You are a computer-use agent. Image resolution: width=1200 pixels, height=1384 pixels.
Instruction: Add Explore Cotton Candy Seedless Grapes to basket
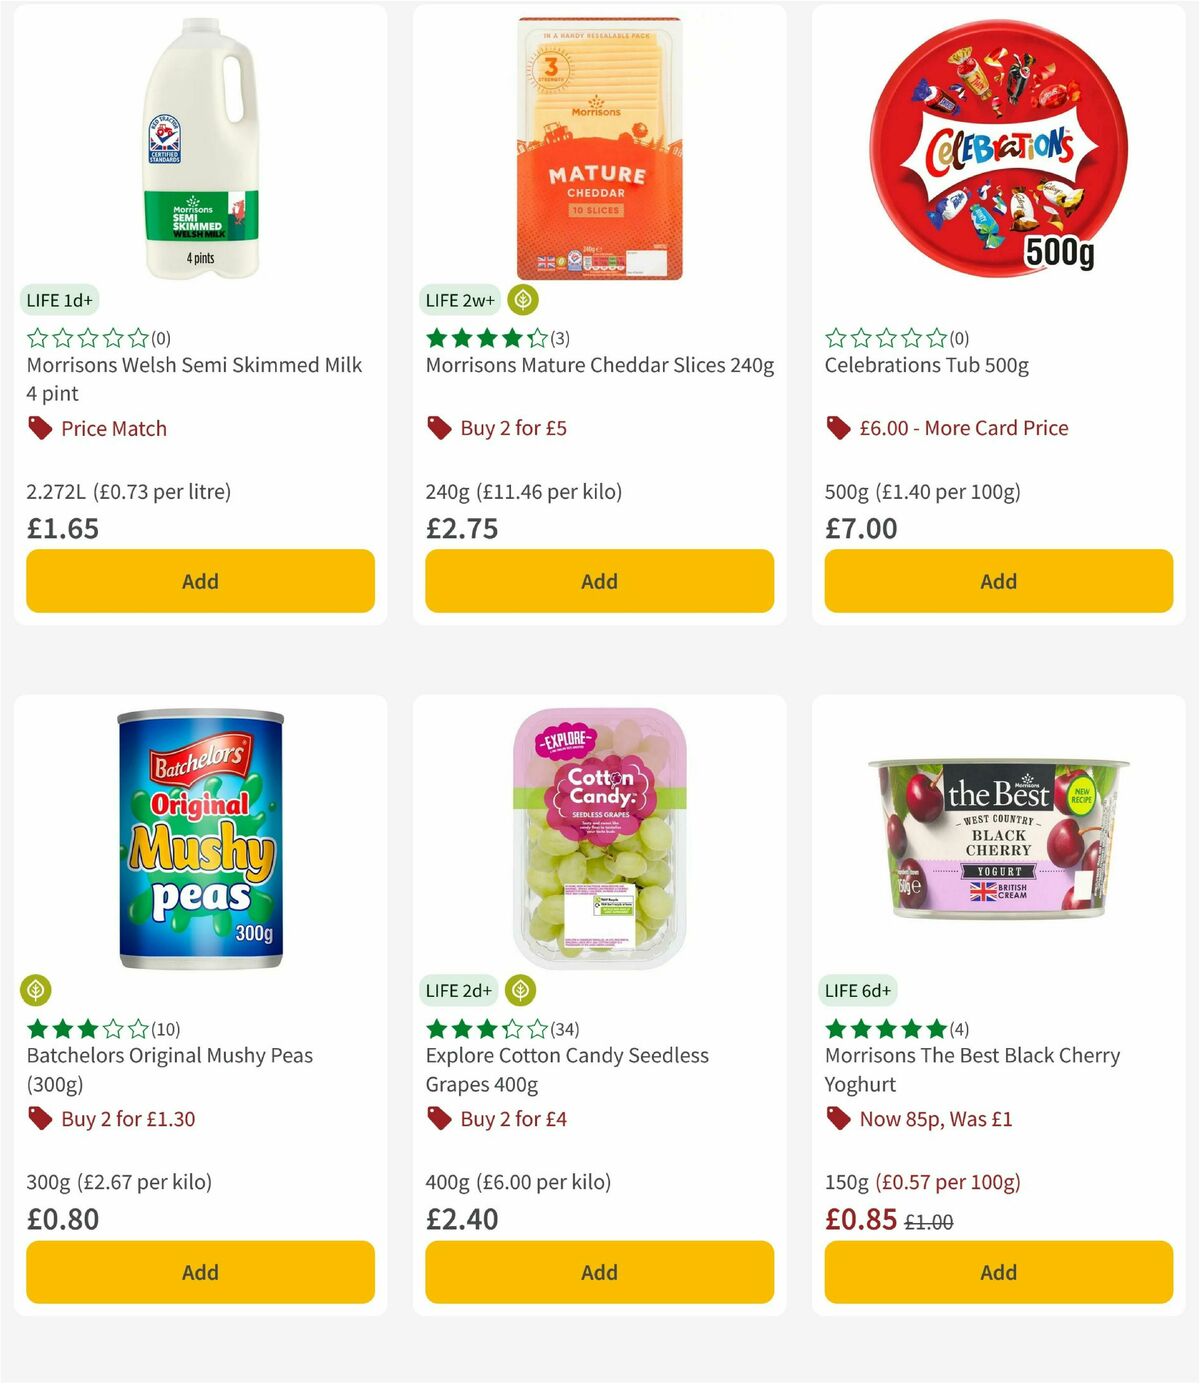click(599, 1272)
